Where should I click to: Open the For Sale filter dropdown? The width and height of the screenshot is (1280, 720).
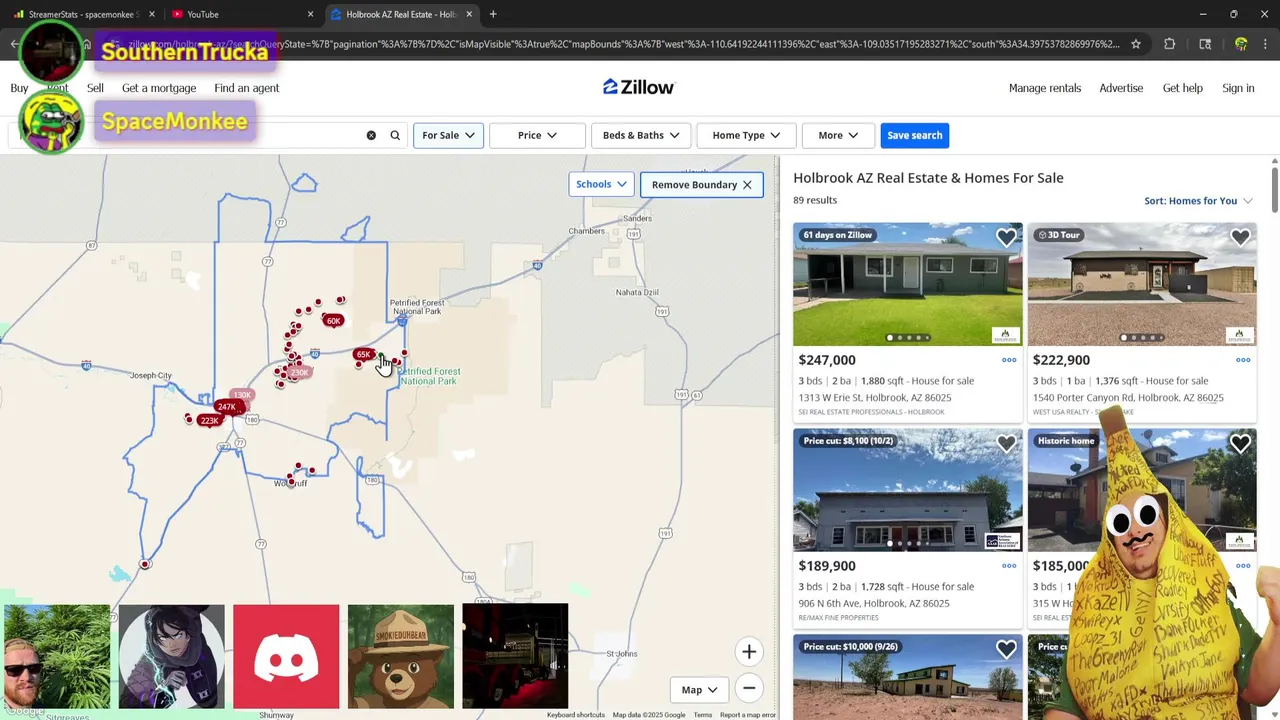point(448,135)
